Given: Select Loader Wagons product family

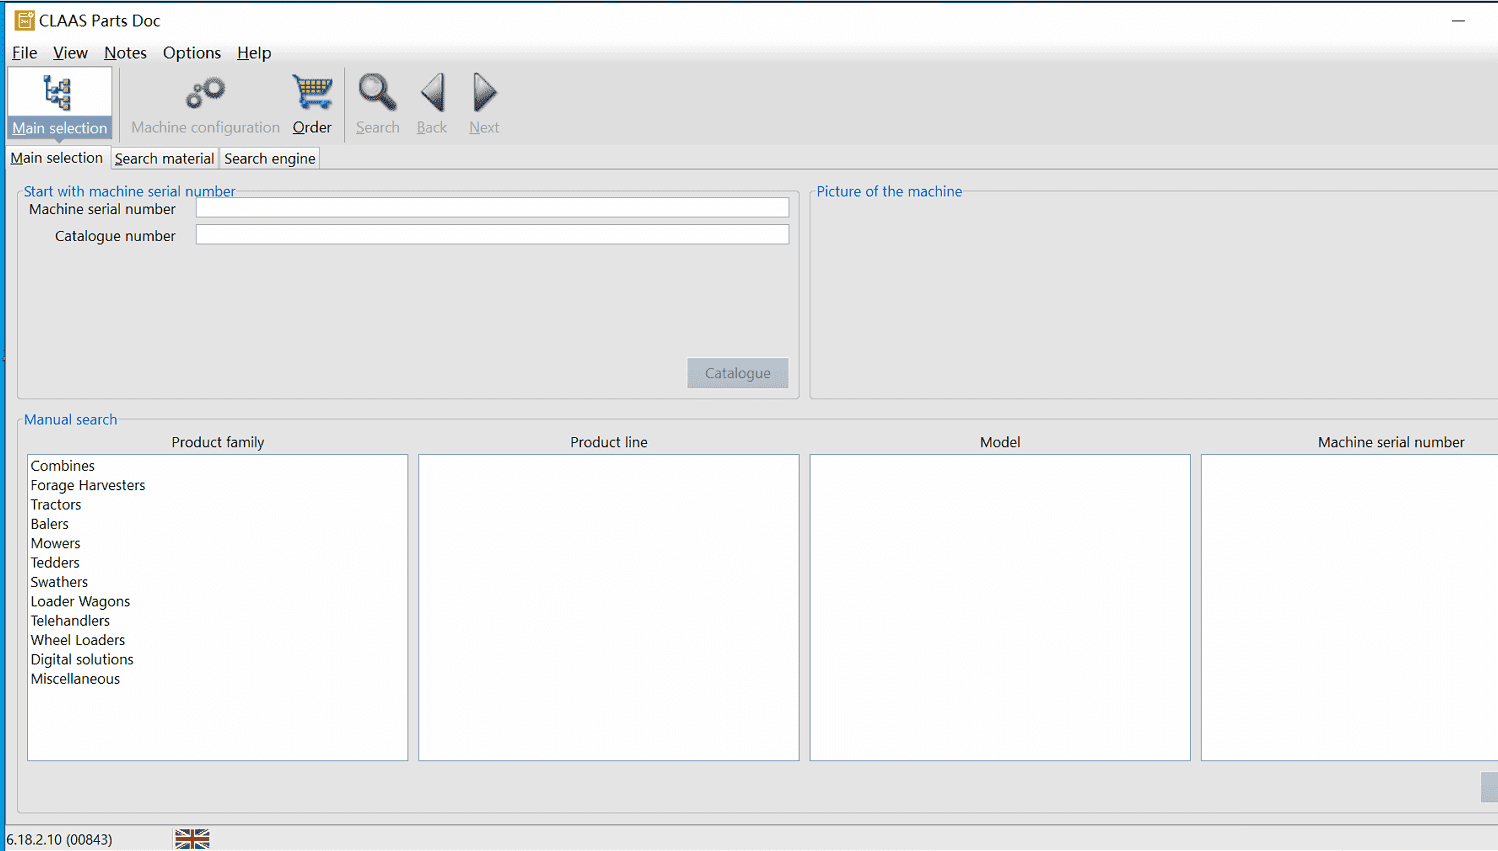Looking at the screenshot, I should [x=80, y=601].
